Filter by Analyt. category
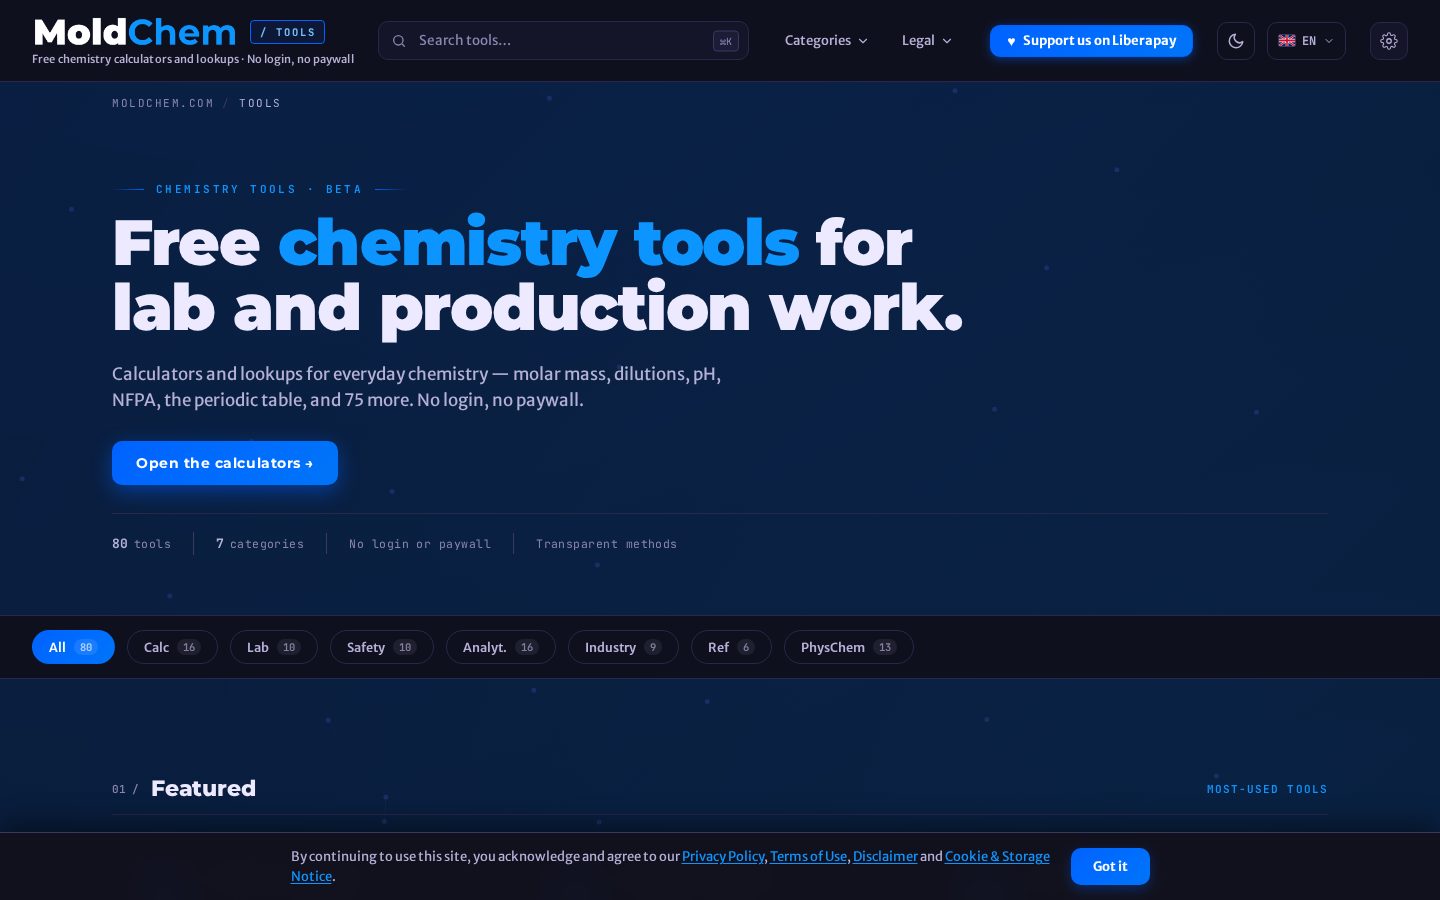 (500, 647)
